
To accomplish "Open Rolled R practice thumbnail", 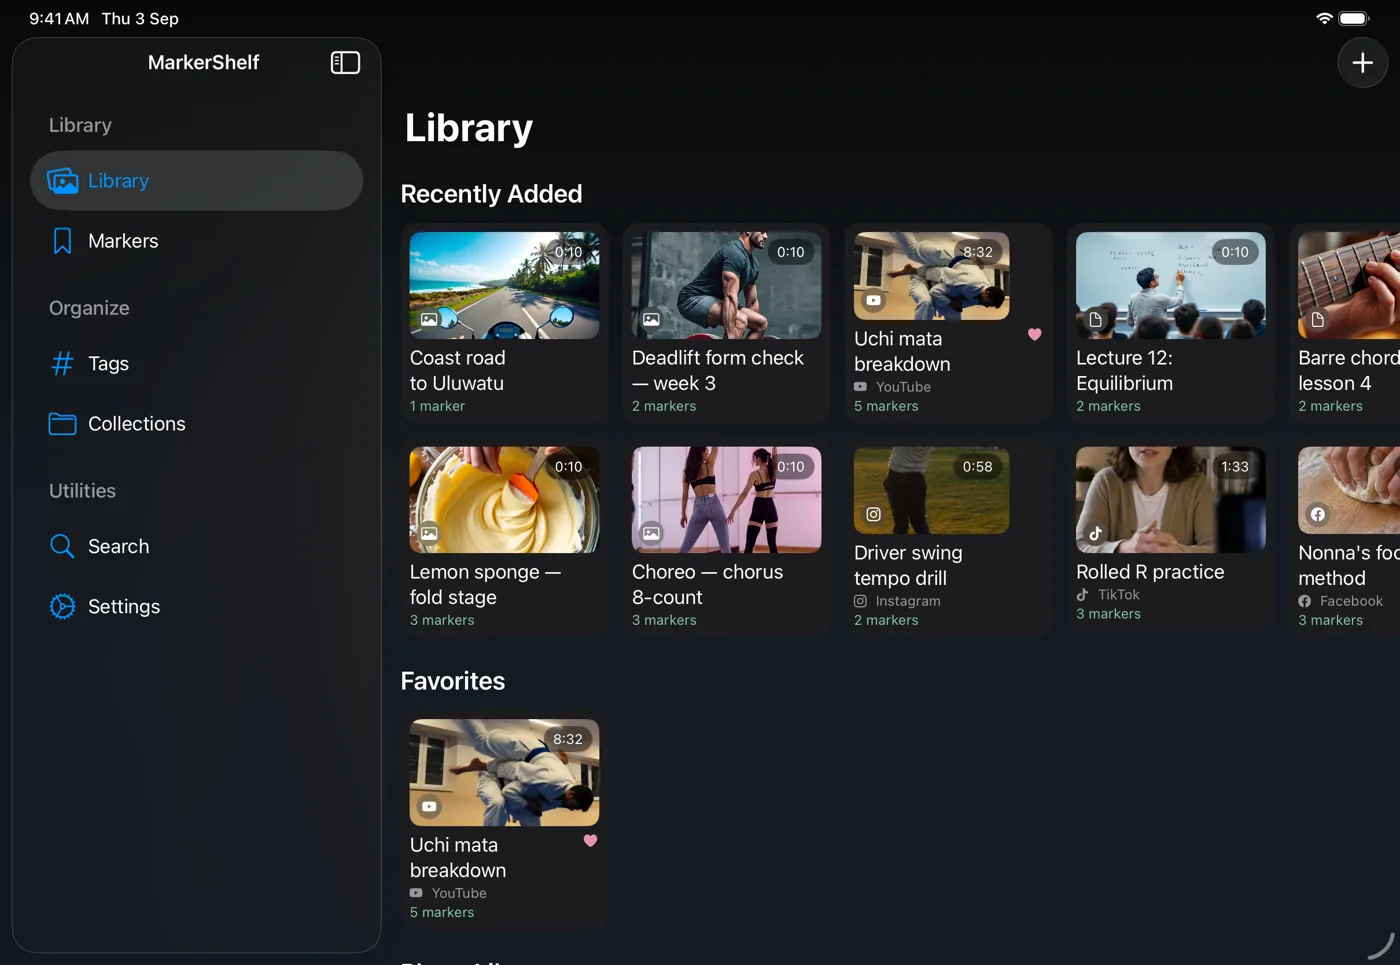I will [1170, 500].
